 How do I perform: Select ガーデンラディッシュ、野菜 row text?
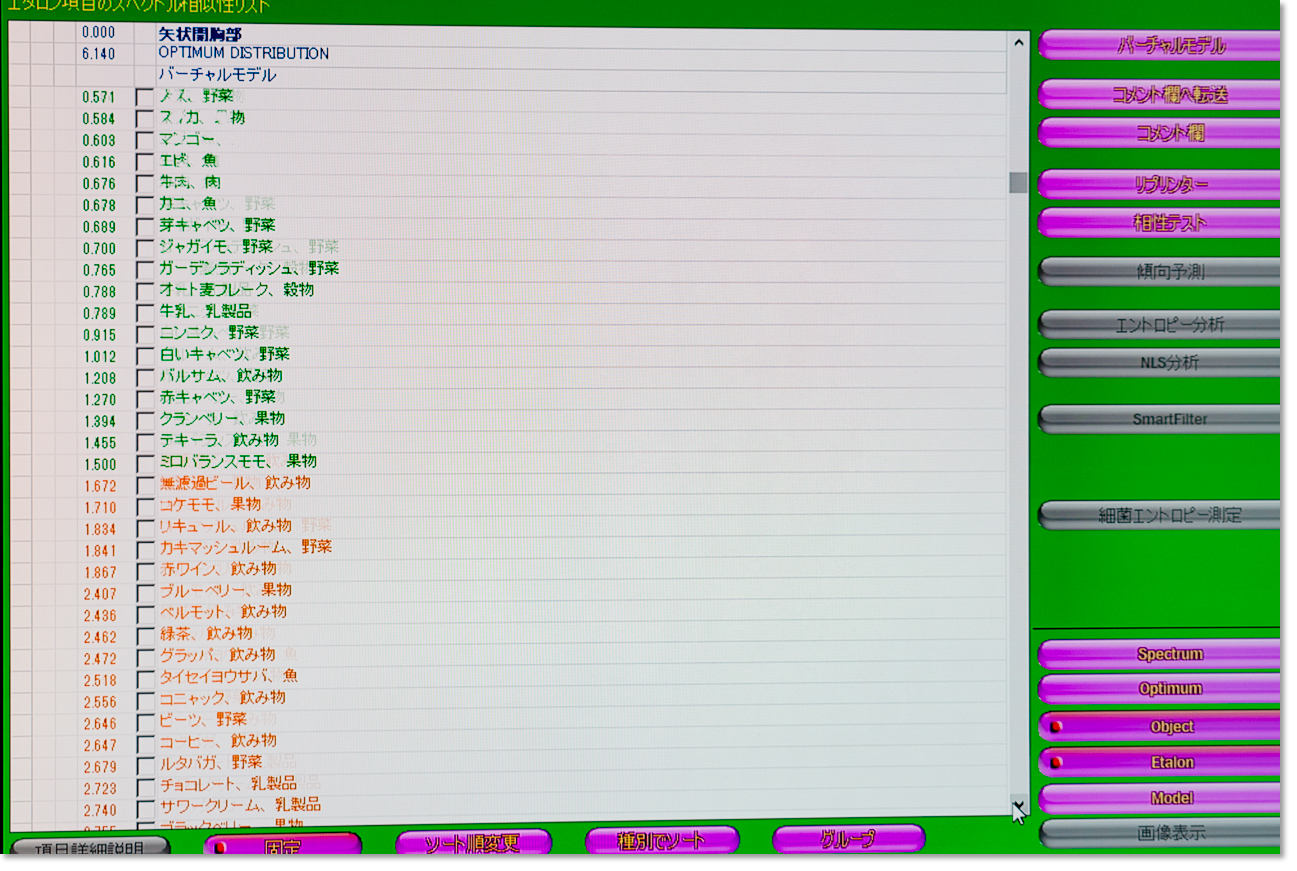pyautogui.click(x=250, y=269)
